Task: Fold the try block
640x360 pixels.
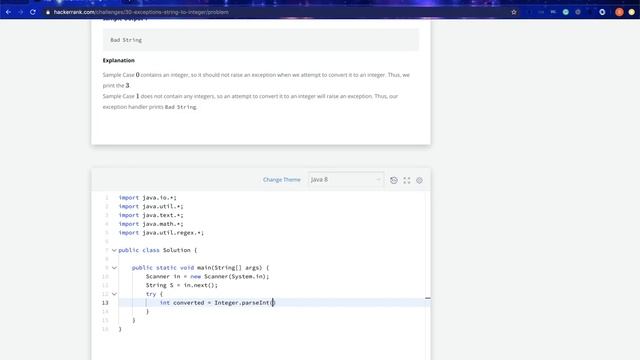Action: coord(114,294)
